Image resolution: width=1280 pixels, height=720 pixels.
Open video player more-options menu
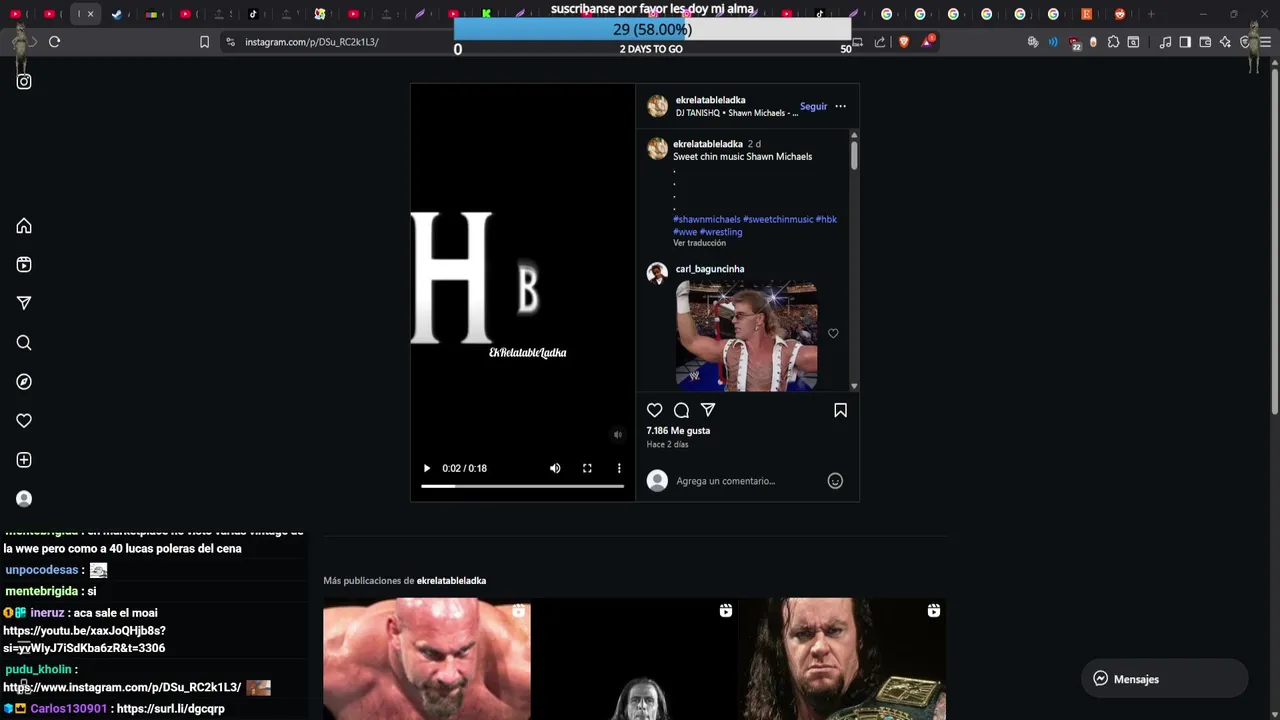(619, 468)
